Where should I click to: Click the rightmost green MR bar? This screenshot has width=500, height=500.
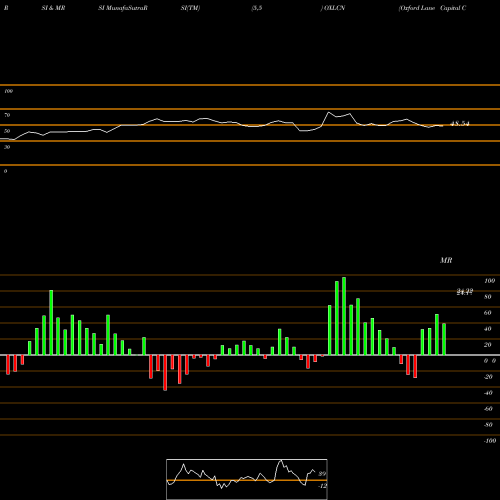click(x=444, y=339)
